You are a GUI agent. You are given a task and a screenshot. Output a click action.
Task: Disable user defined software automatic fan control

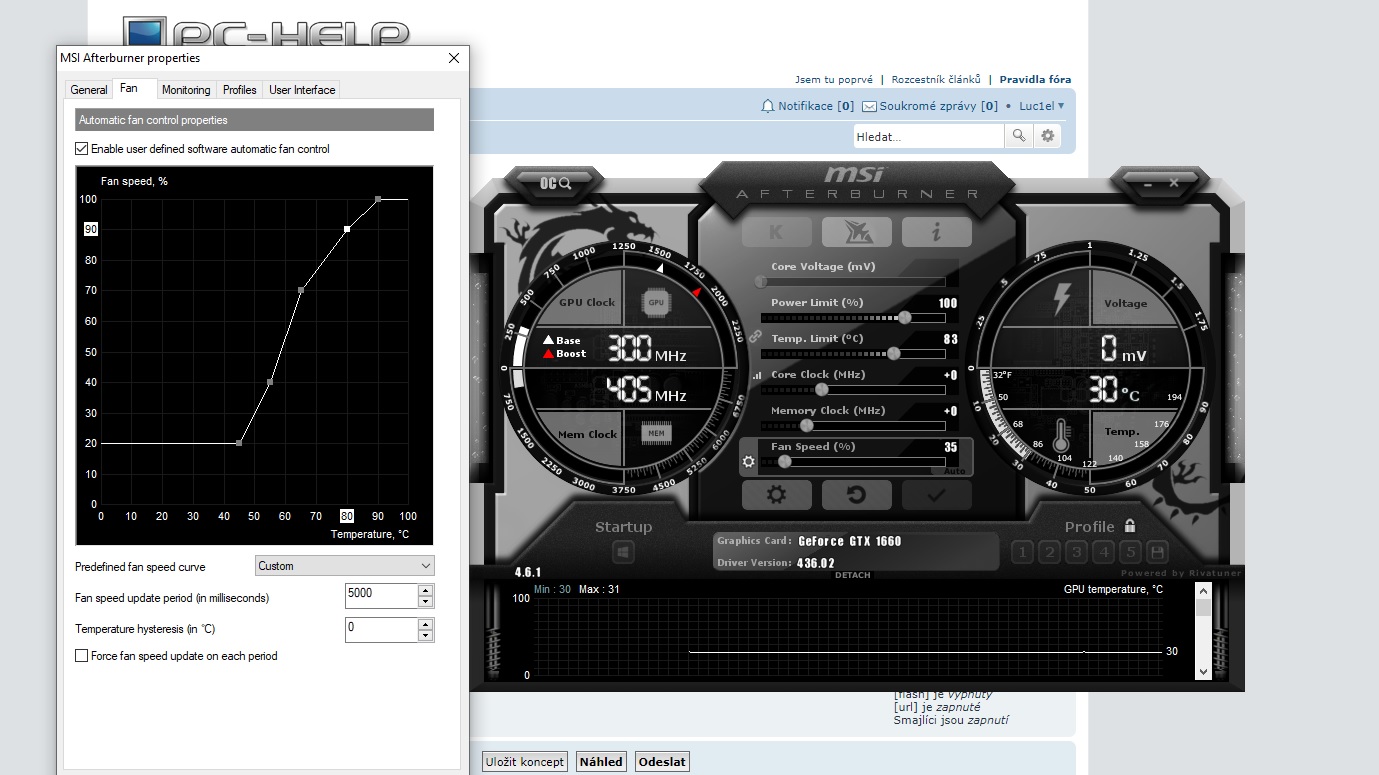point(82,149)
